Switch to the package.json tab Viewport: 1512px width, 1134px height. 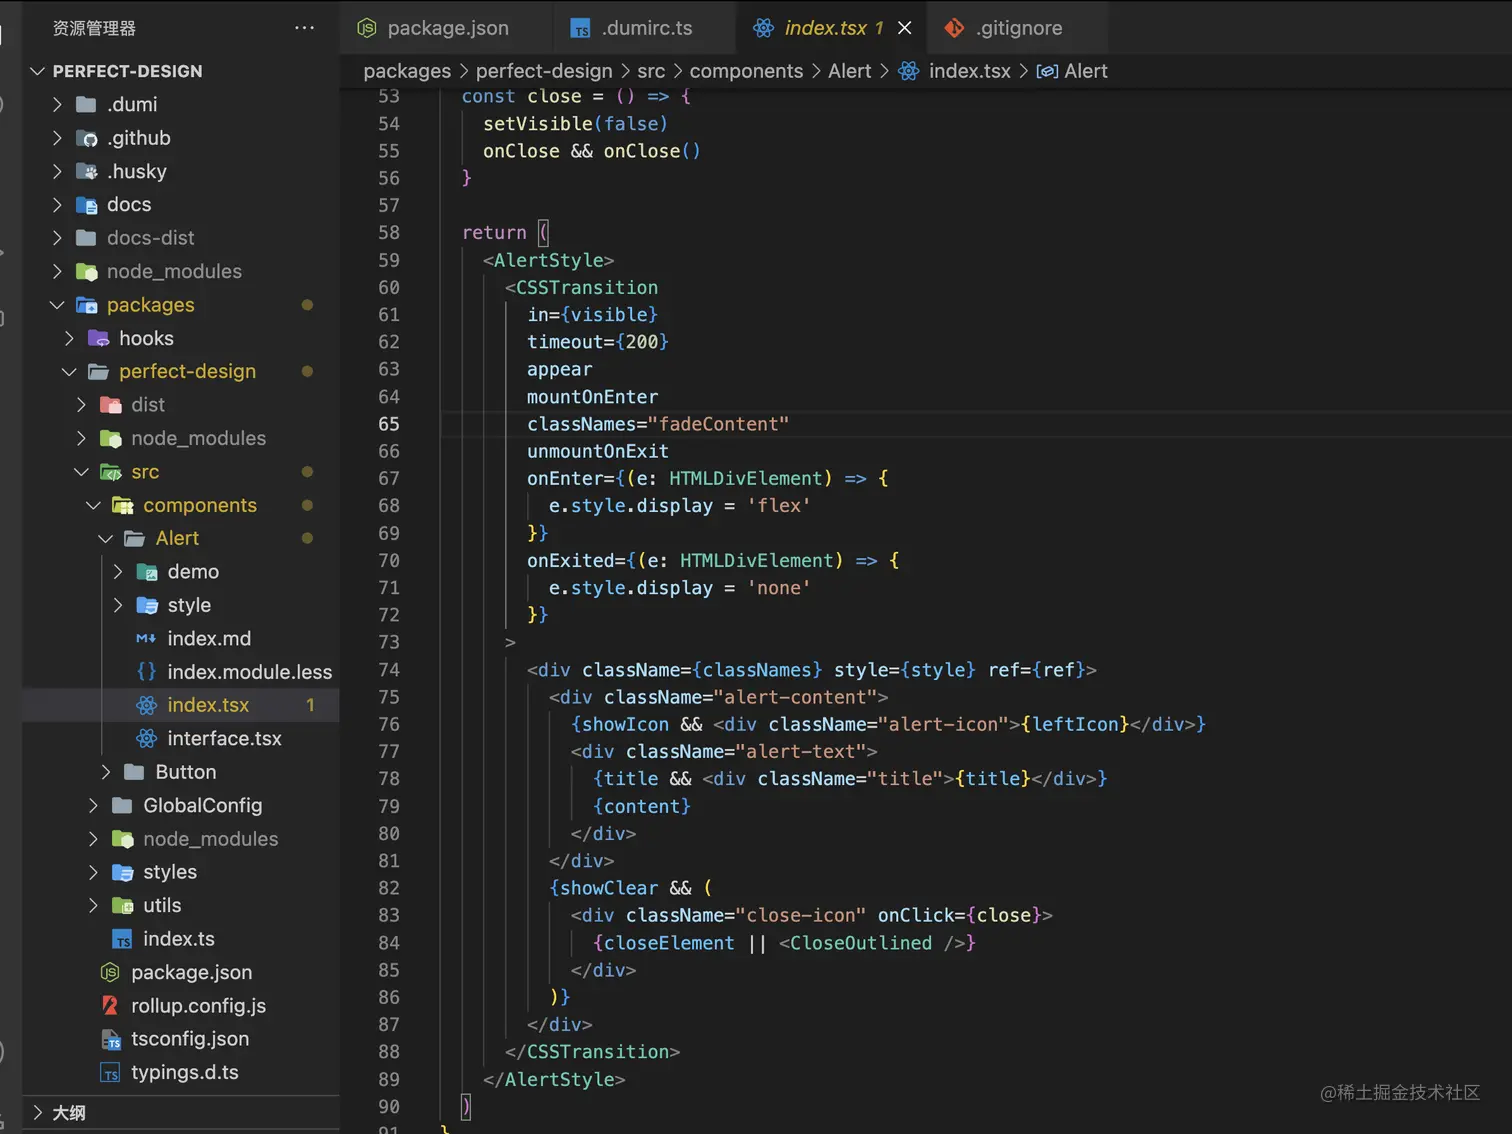click(447, 28)
